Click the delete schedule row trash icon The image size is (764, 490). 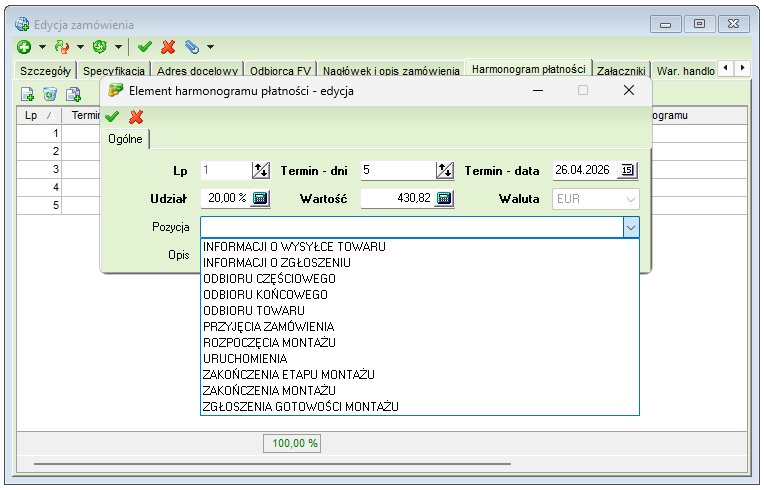click(50, 94)
